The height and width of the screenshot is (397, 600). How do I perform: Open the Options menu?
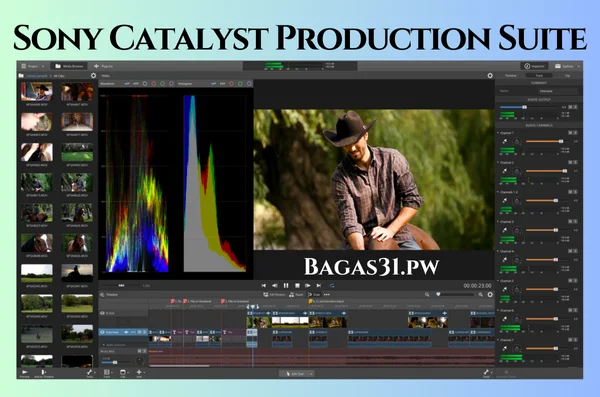[567, 66]
